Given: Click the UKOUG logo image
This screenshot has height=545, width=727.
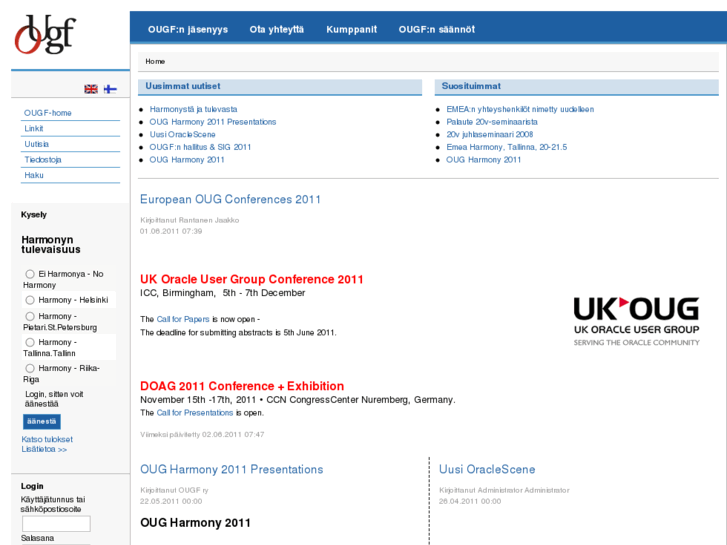Looking at the screenshot, I should 636,321.
